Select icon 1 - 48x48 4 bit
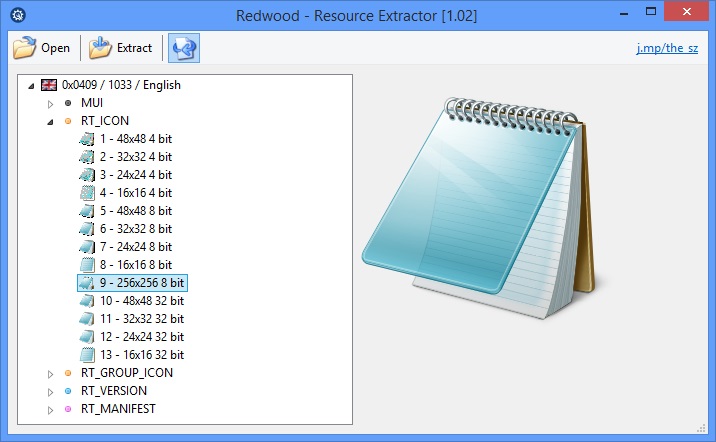 click(x=135, y=139)
